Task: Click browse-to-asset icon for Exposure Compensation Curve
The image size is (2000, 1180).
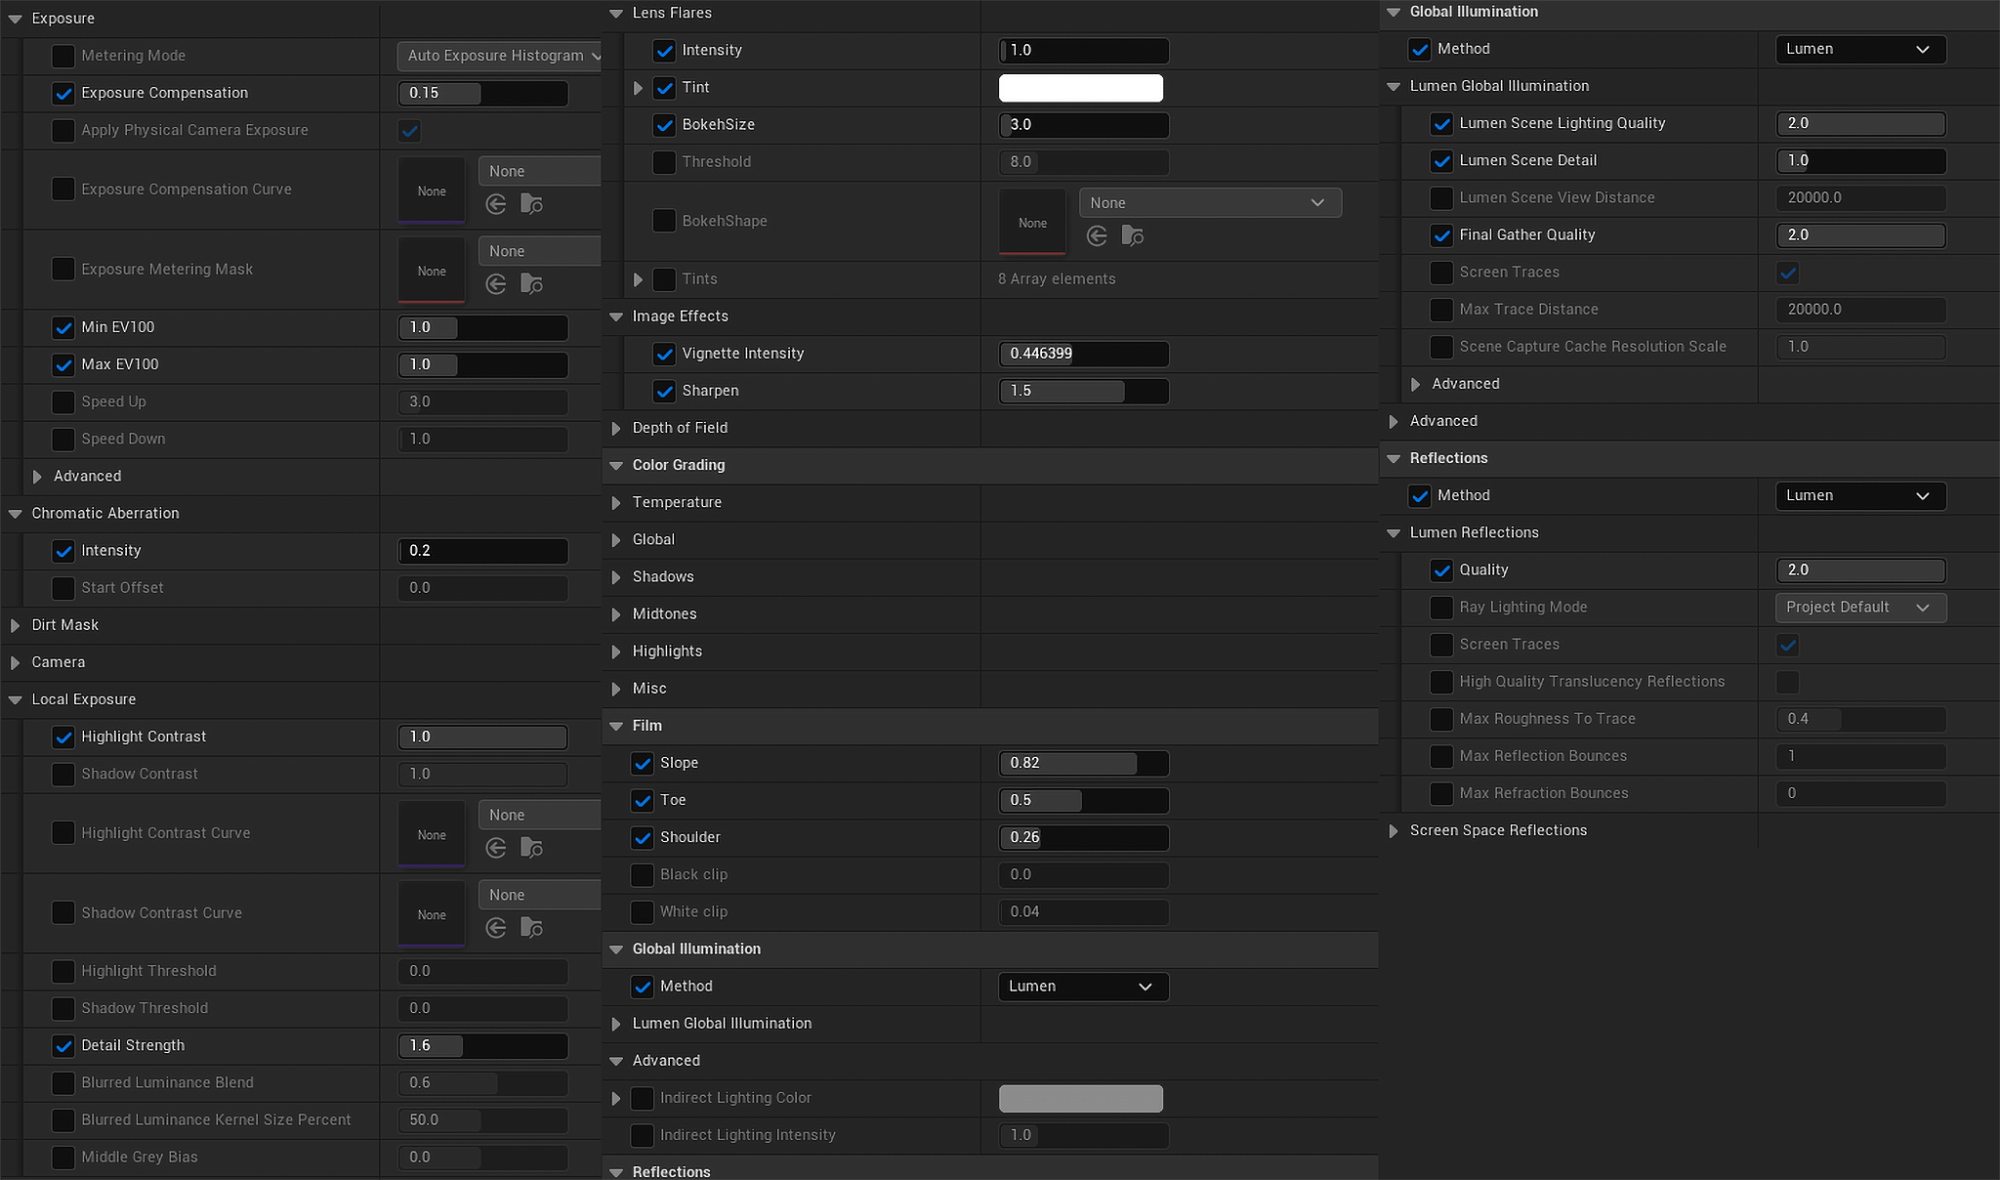Action: pyautogui.click(x=531, y=205)
